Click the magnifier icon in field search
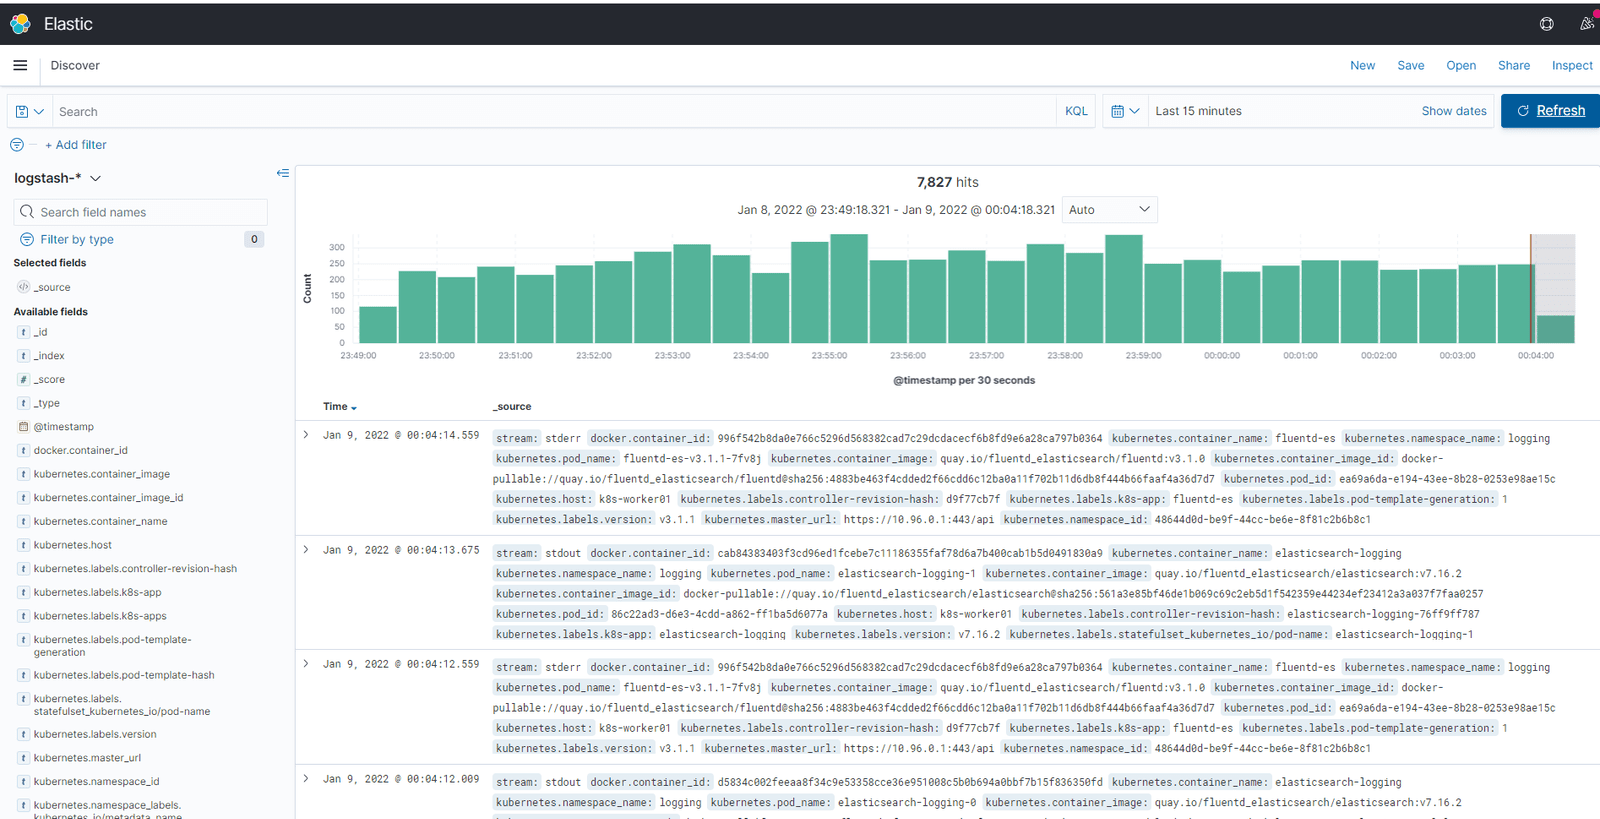Screen dimensions: 1600x819 tap(27, 212)
